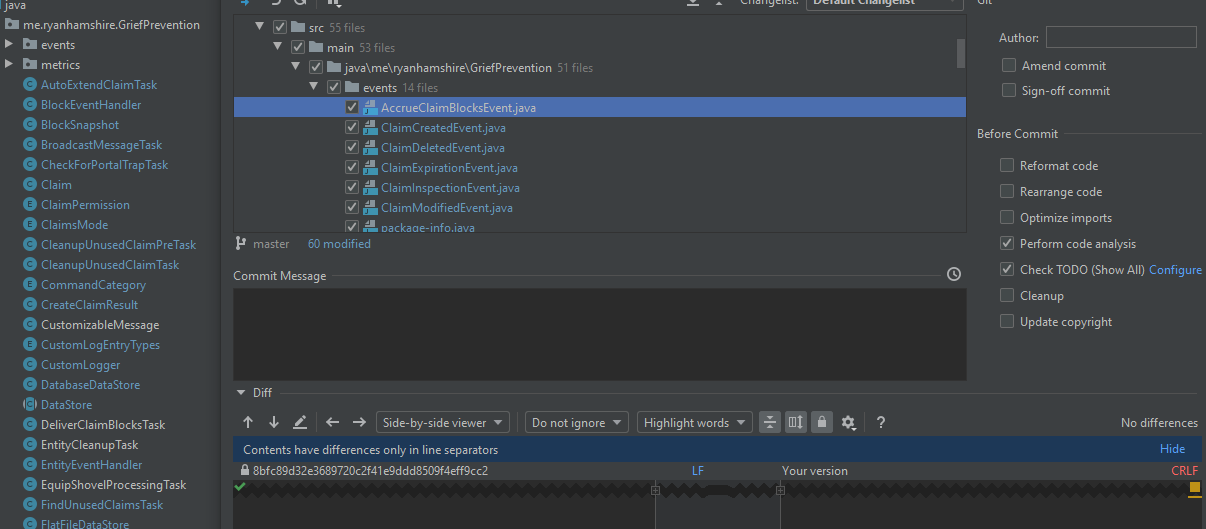Uncheck Check TODO (Show All)
The width and height of the screenshot is (1206, 529).
coord(1007,270)
